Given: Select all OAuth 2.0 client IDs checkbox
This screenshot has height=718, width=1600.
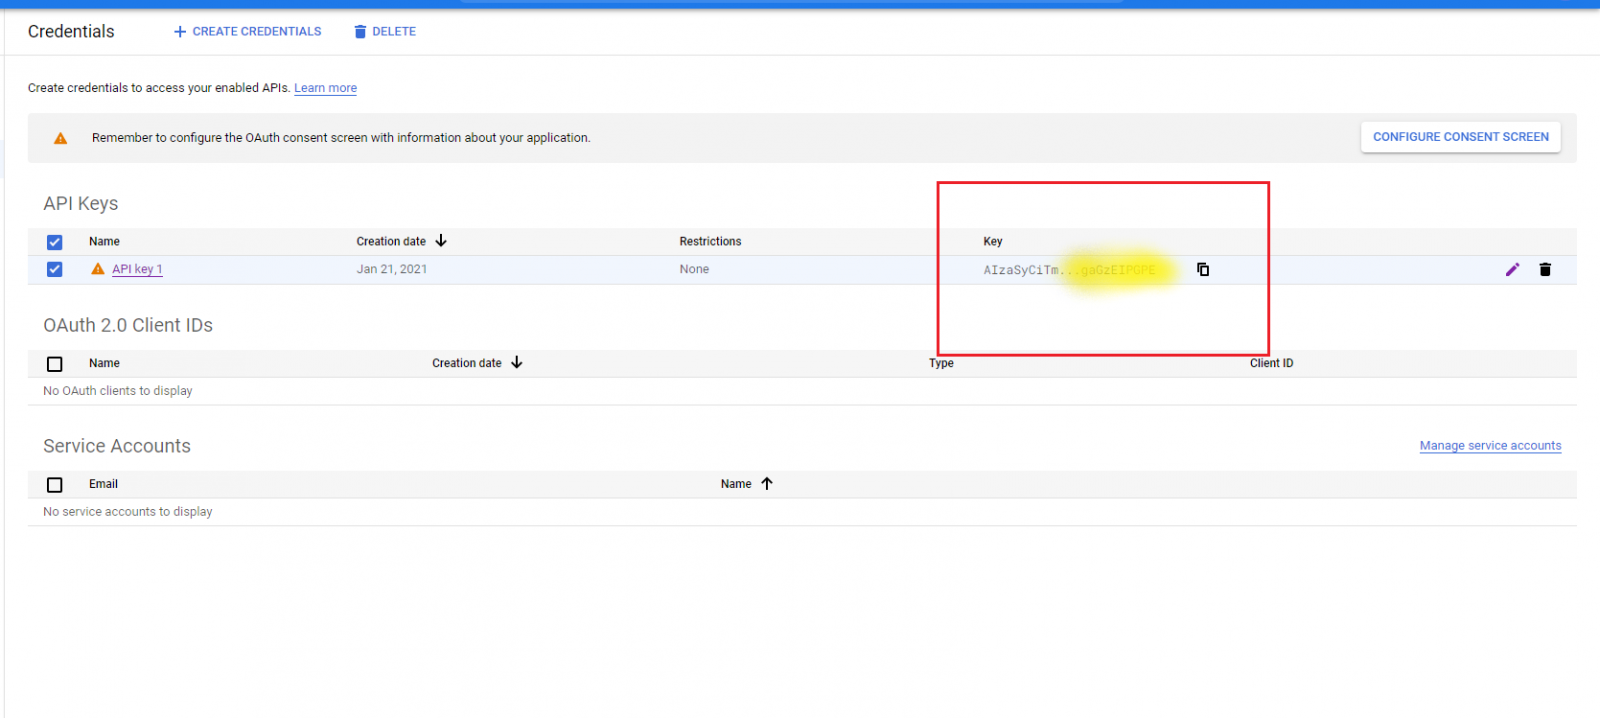Looking at the screenshot, I should 55,364.
